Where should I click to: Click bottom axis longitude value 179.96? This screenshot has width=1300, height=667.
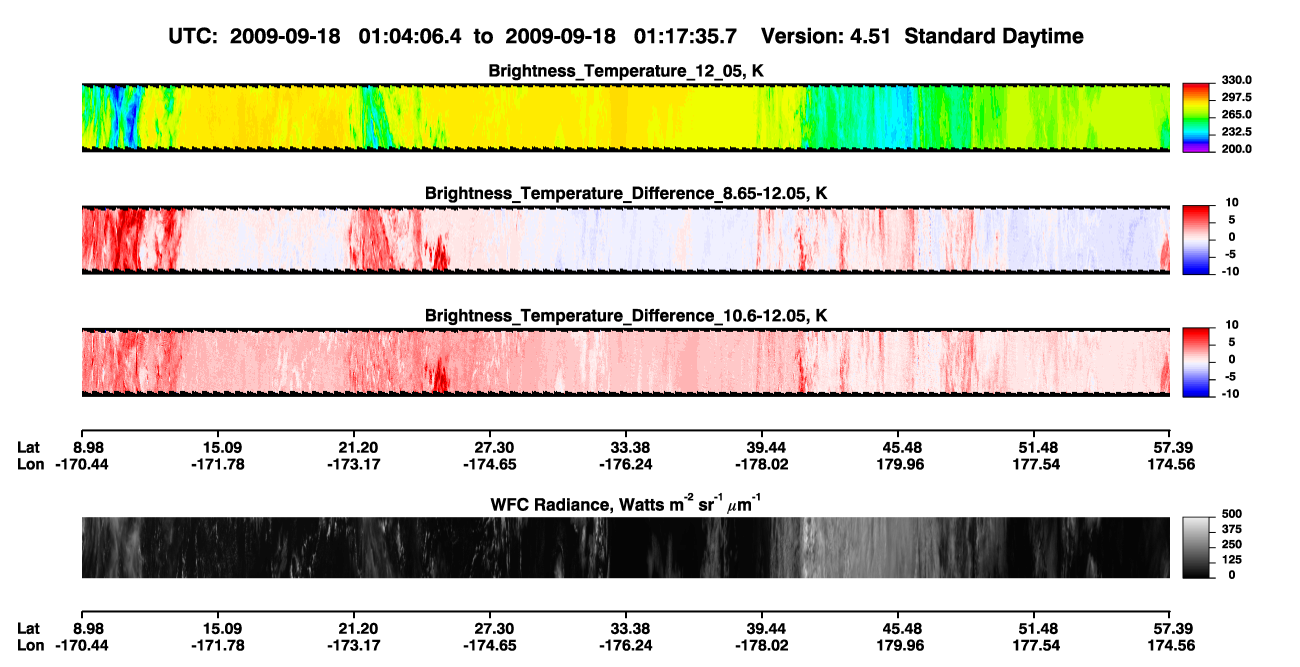point(902,646)
